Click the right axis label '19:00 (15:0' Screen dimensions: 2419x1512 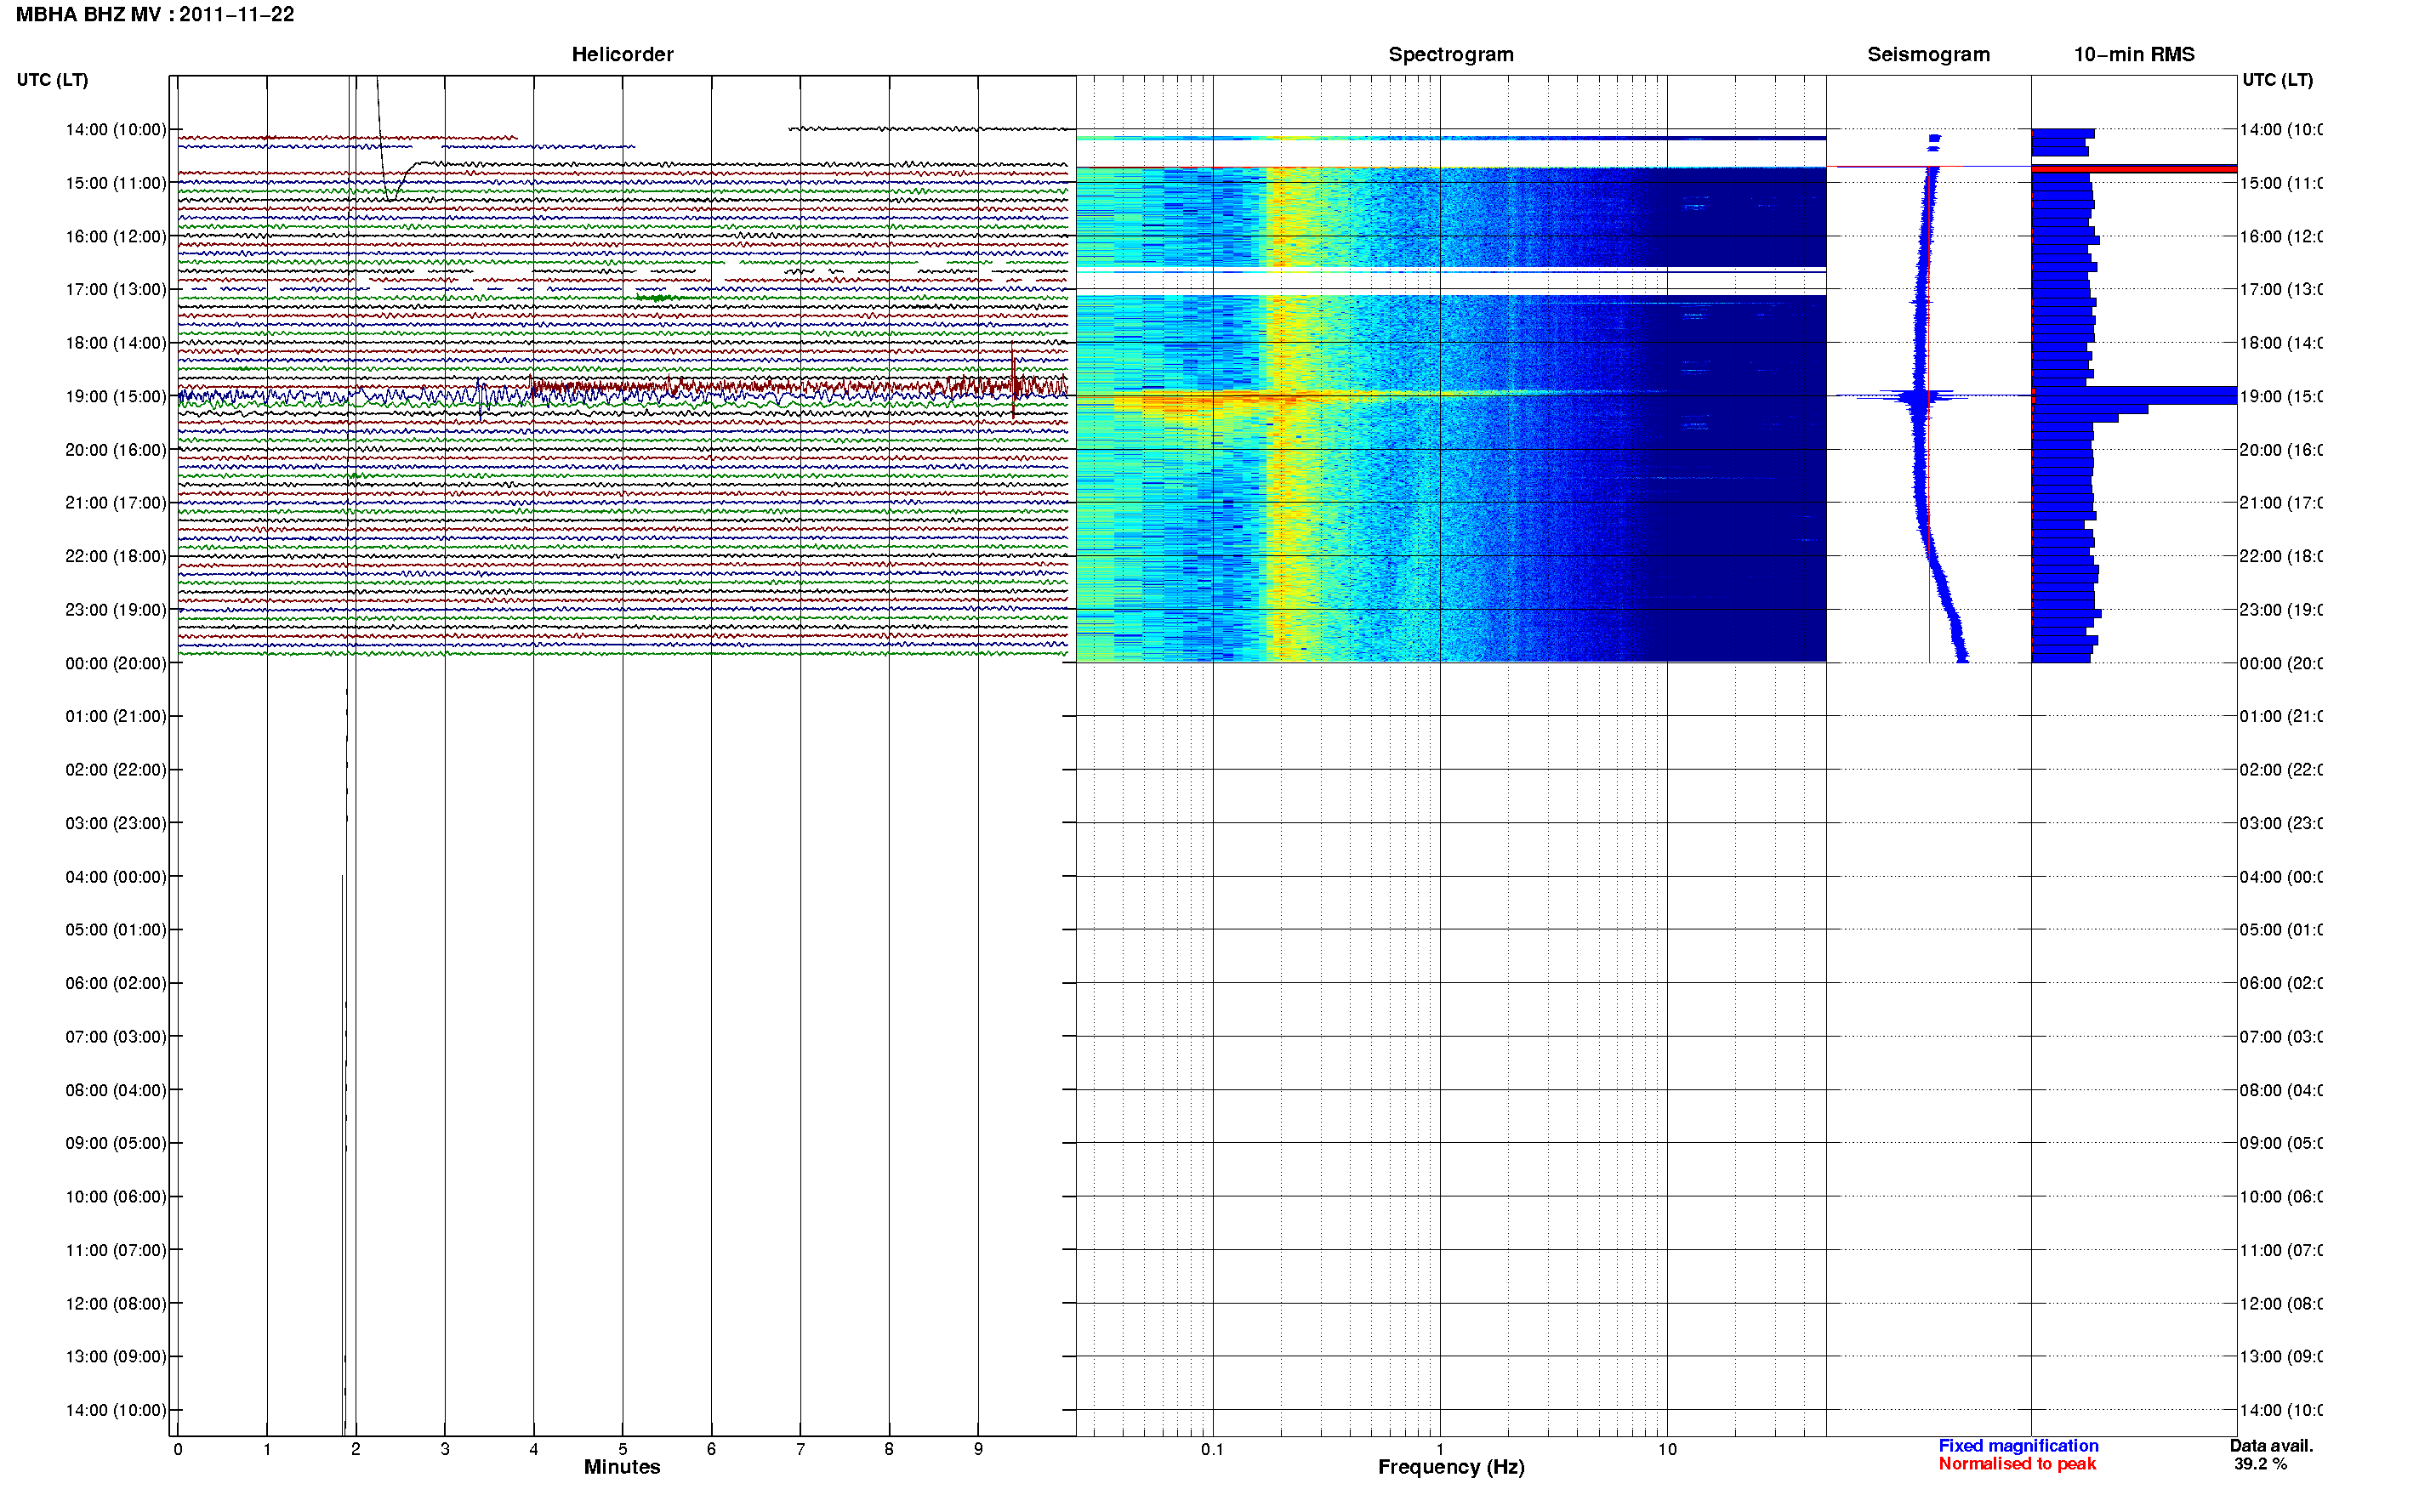[2281, 397]
